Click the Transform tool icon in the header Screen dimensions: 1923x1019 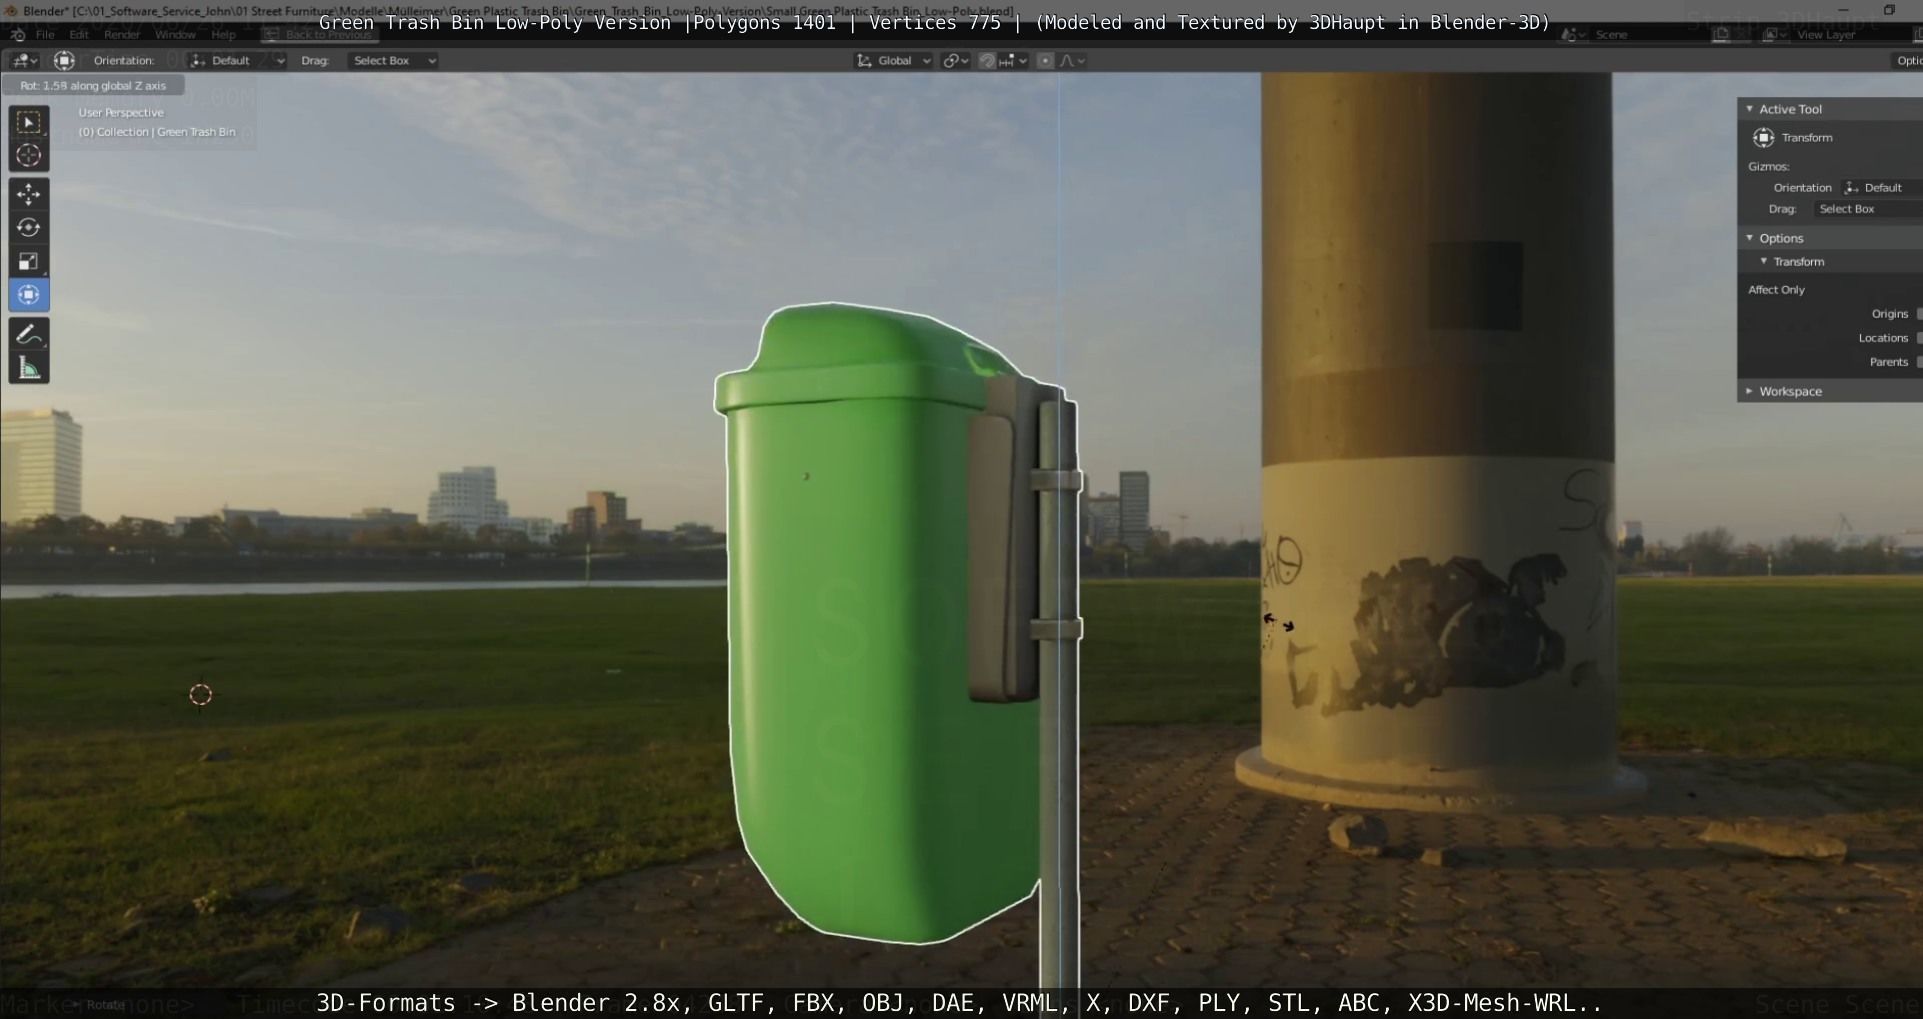coord(64,61)
